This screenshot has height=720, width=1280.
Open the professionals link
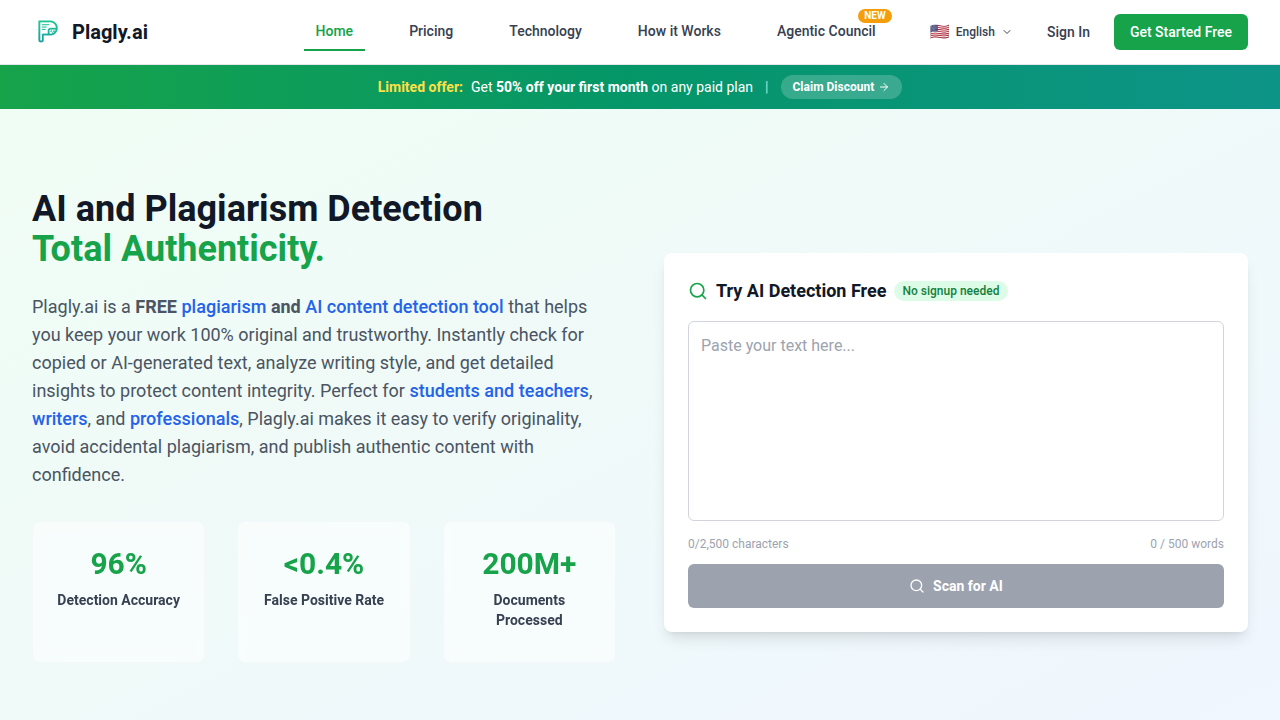coord(184,419)
